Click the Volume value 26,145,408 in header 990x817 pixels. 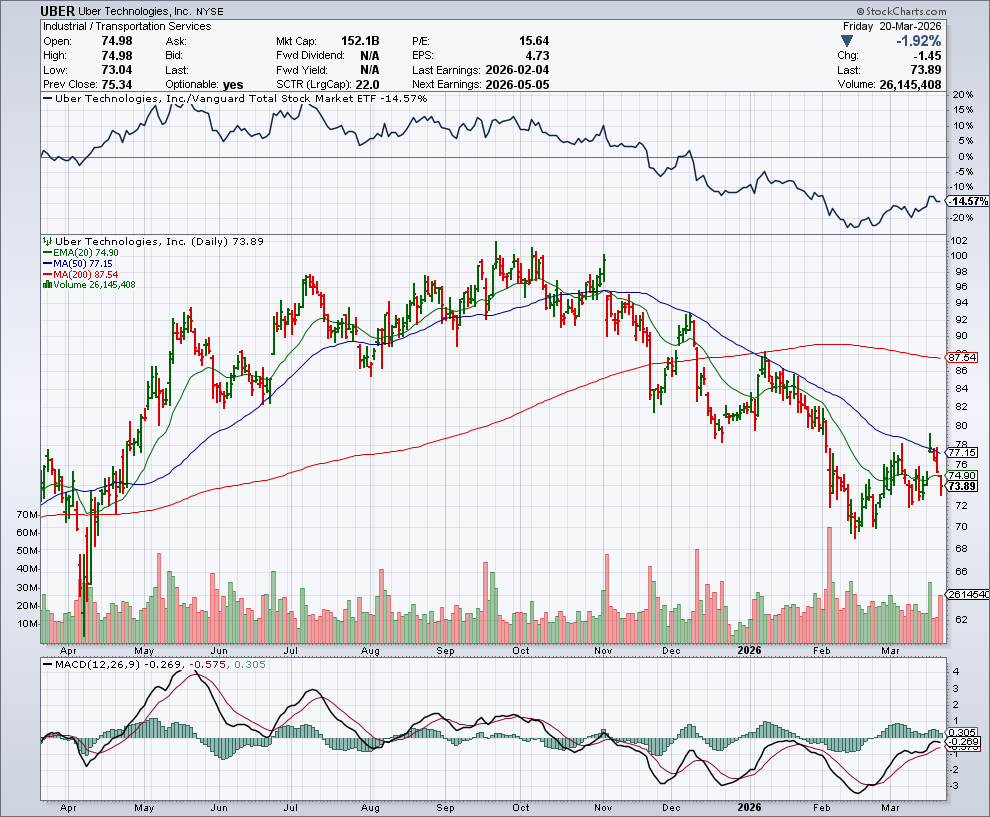click(x=910, y=85)
